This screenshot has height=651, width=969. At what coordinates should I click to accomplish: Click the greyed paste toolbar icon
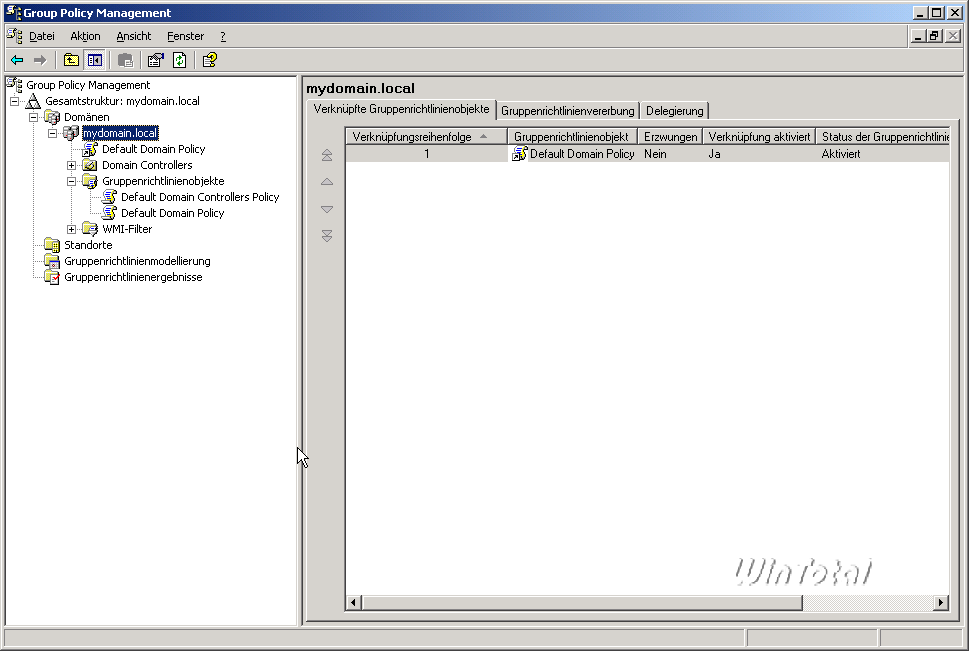[x=125, y=60]
